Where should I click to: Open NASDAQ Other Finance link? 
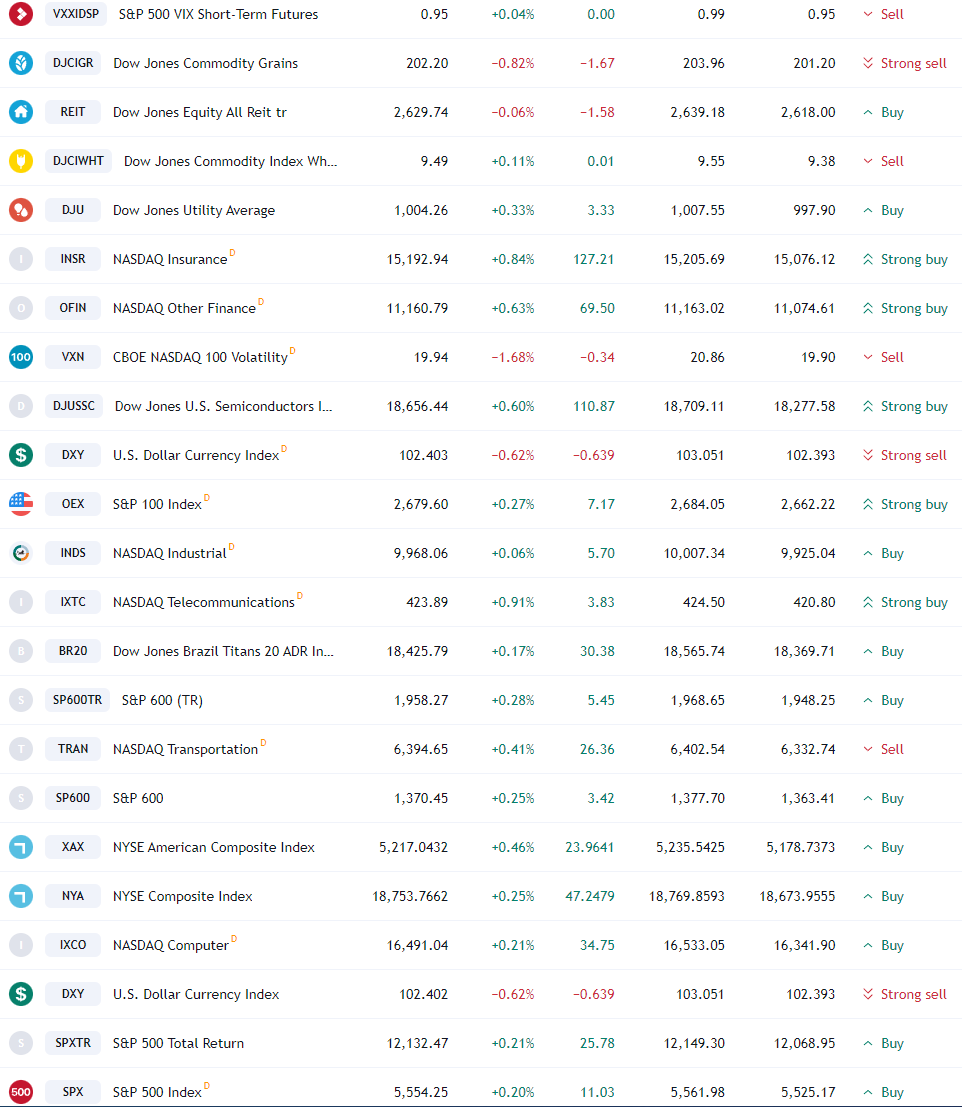[184, 309]
